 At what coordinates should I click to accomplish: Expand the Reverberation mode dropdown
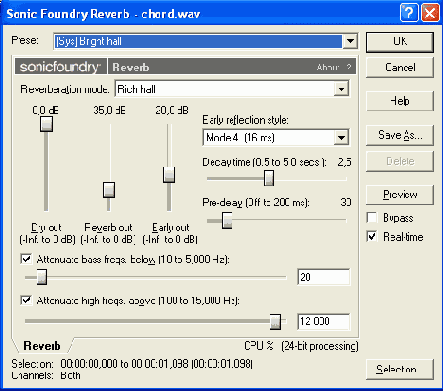click(341, 89)
